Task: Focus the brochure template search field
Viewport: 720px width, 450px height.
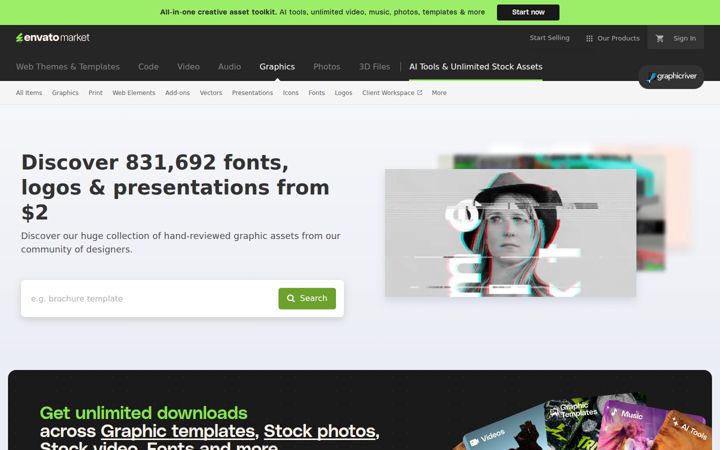Action: [152, 298]
